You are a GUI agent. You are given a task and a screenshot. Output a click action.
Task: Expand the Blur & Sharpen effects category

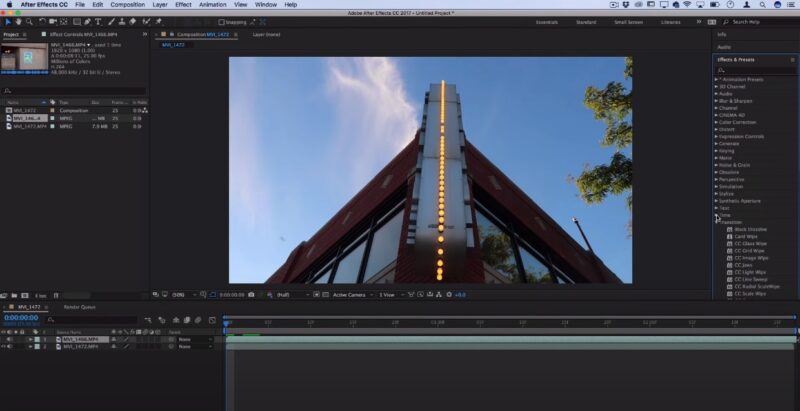(x=716, y=101)
